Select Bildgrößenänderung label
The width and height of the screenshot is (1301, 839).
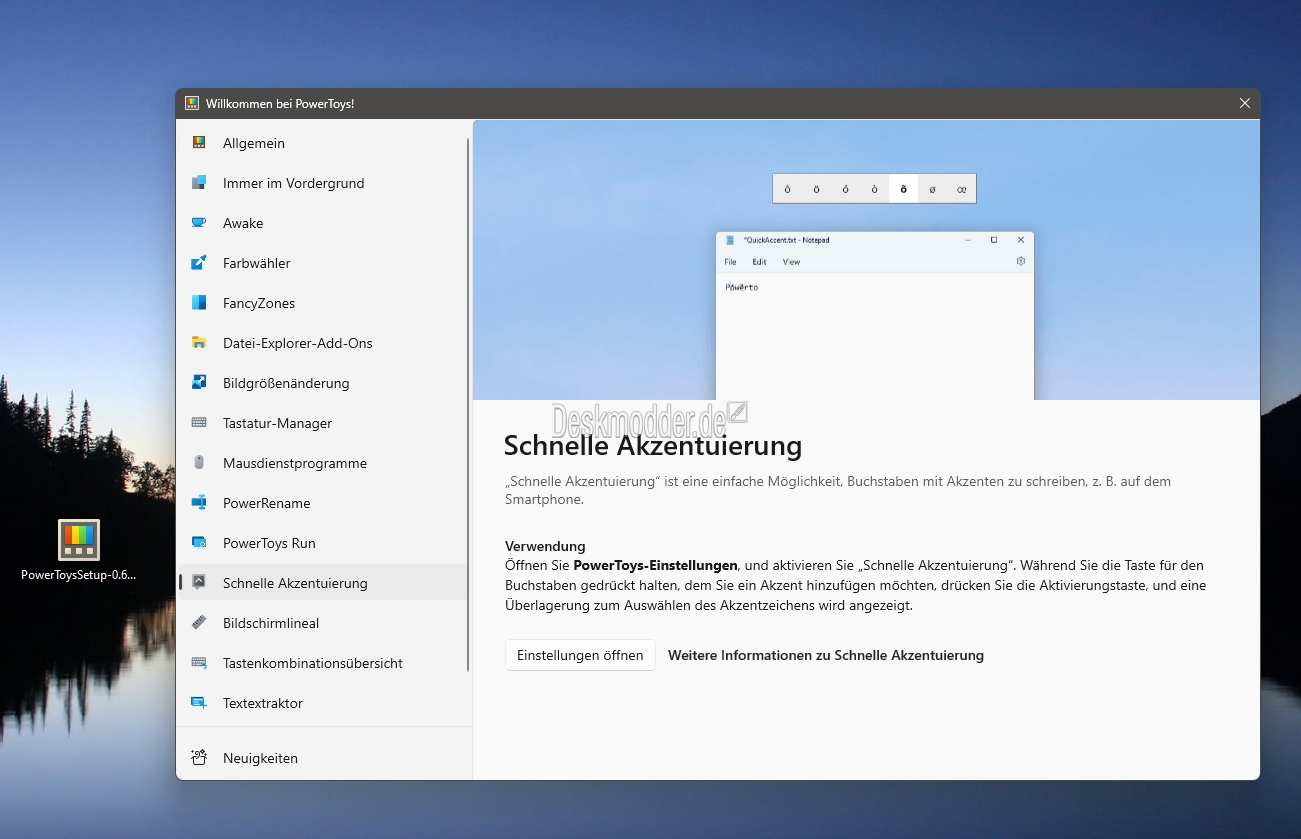tap(286, 383)
